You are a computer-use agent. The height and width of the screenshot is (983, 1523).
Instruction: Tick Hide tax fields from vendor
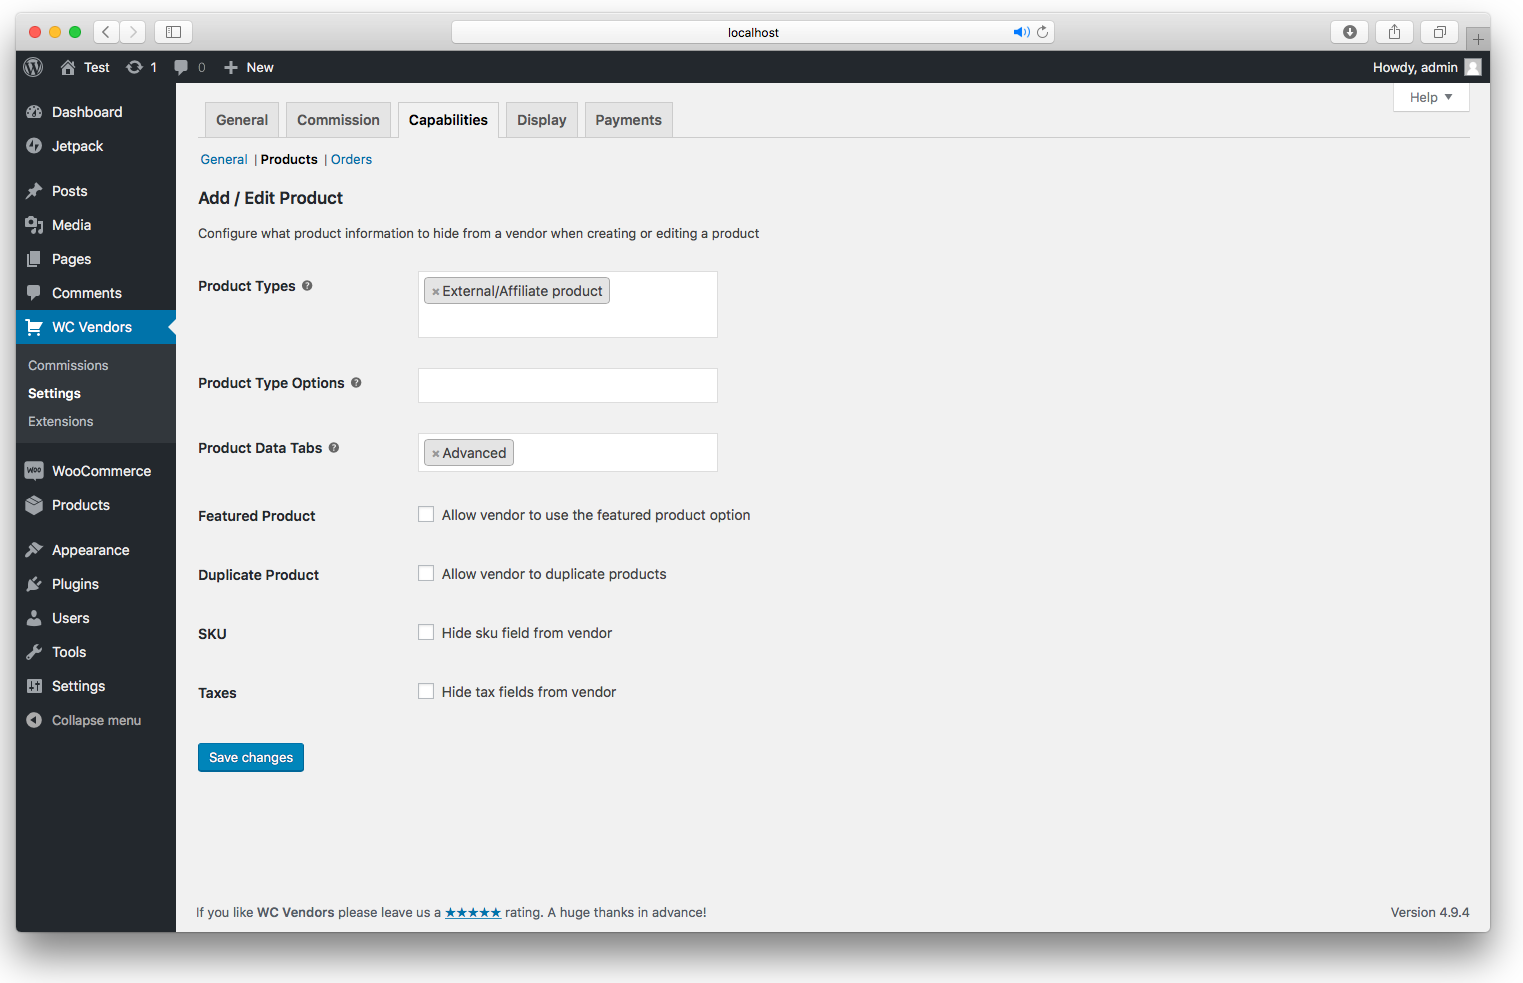[x=426, y=692]
